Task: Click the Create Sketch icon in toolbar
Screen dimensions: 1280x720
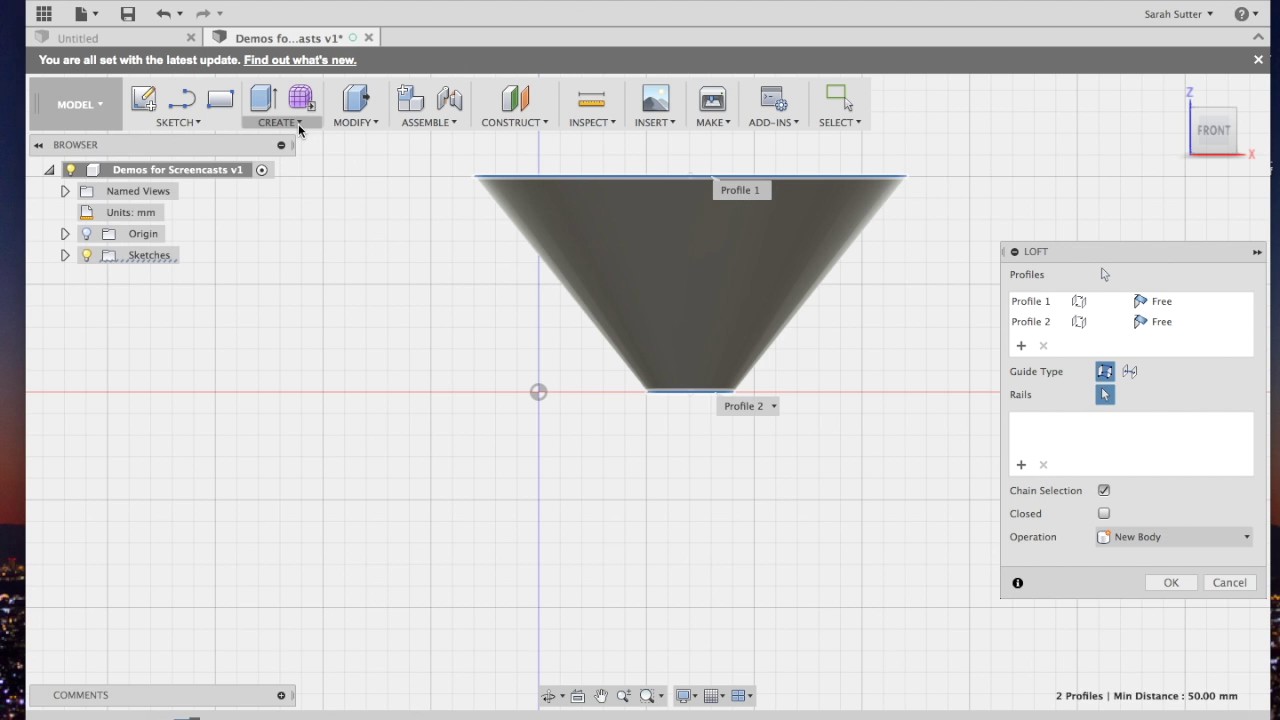Action: pos(143,98)
